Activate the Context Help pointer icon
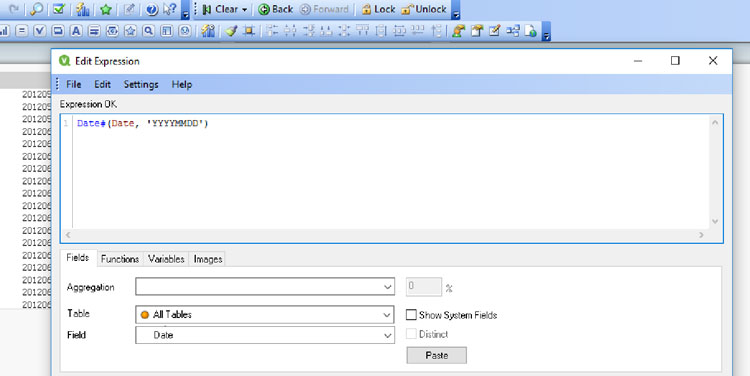This screenshot has width=750, height=376. (x=169, y=9)
